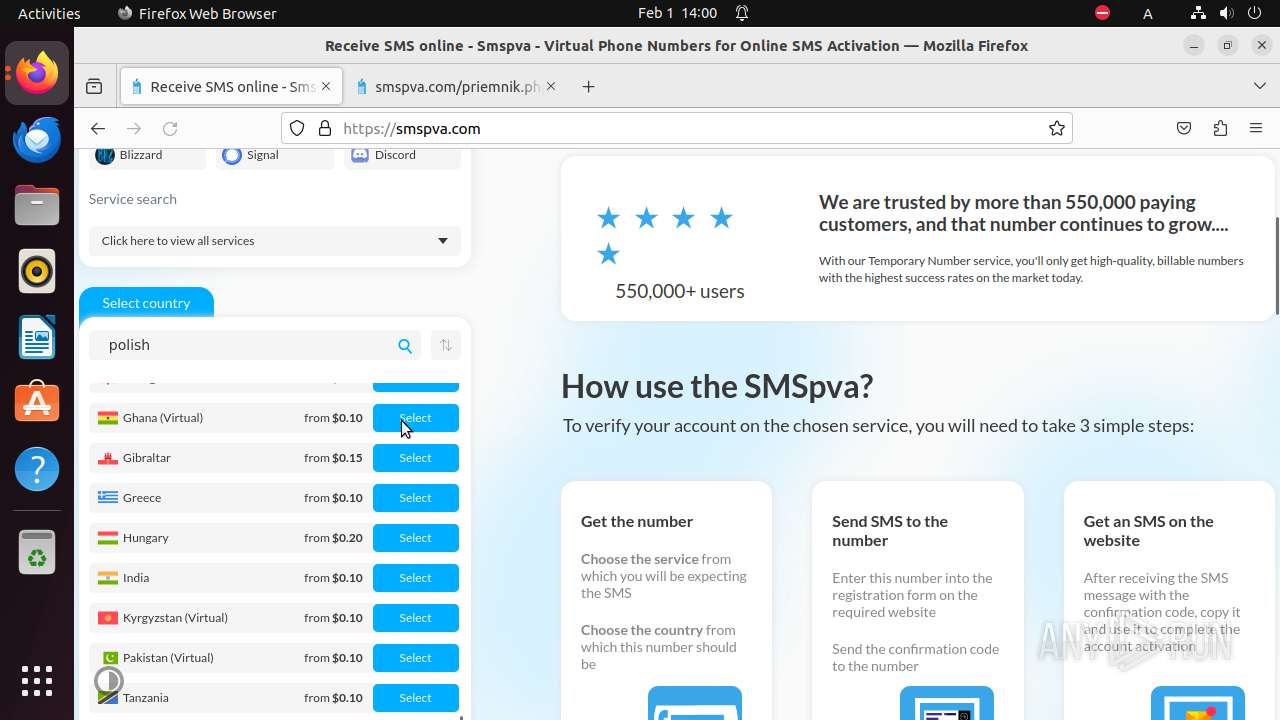Click the red do-not-disturb tray icon
Image resolution: width=1280 pixels, height=720 pixels.
(1102, 13)
